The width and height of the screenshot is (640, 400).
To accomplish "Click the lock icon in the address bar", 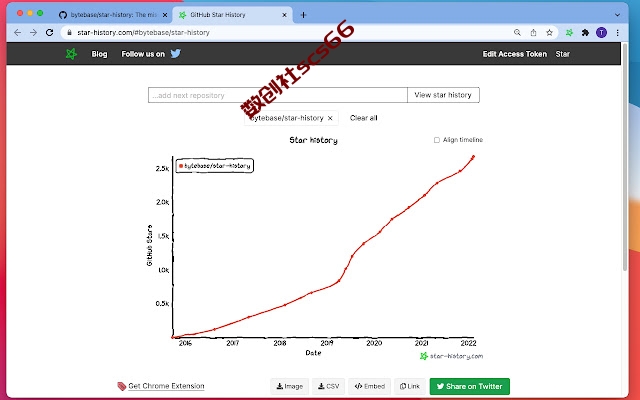I will tap(69, 33).
